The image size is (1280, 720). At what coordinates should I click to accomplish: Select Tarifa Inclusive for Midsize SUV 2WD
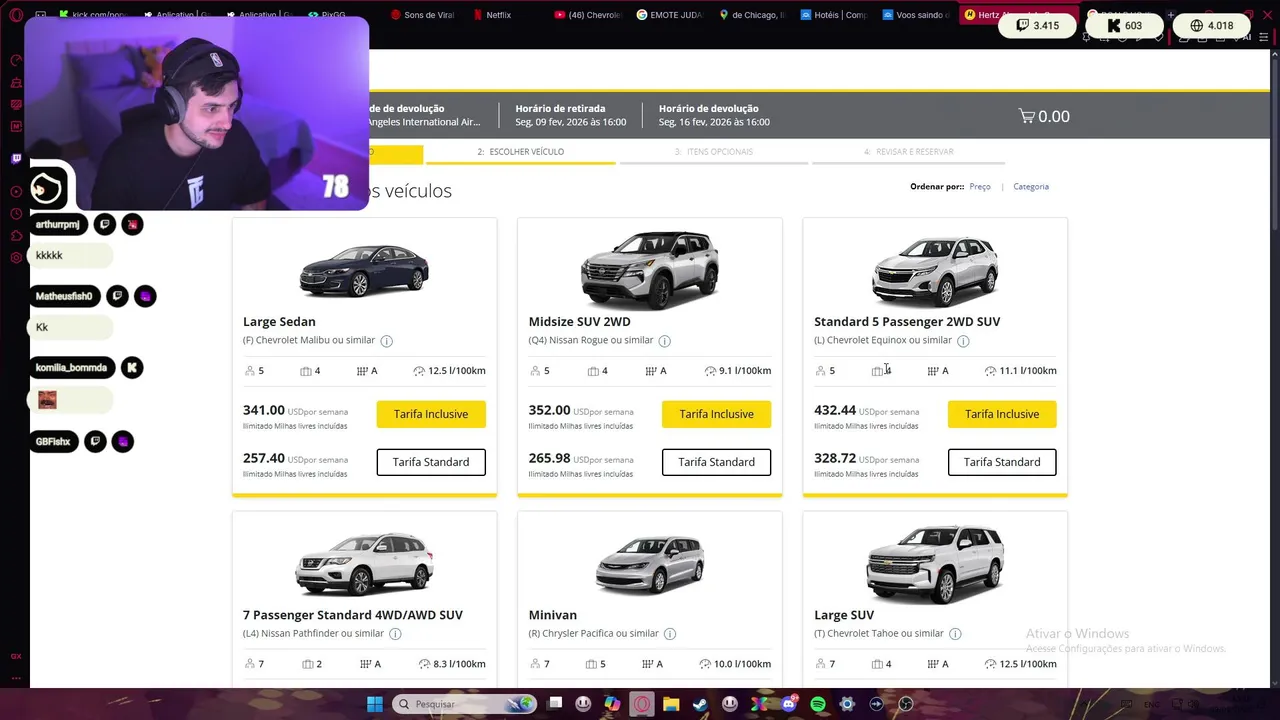point(716,414)
